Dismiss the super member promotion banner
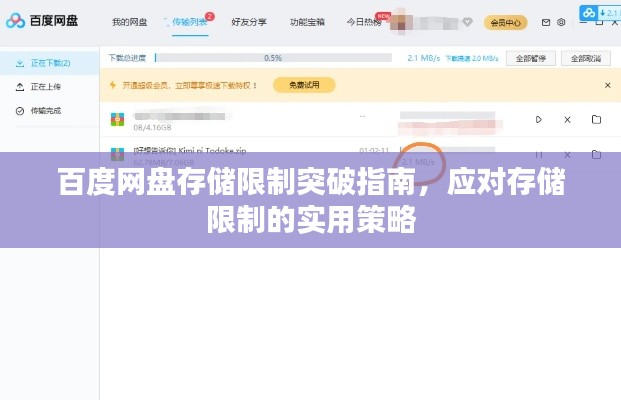 coord(608,85)
